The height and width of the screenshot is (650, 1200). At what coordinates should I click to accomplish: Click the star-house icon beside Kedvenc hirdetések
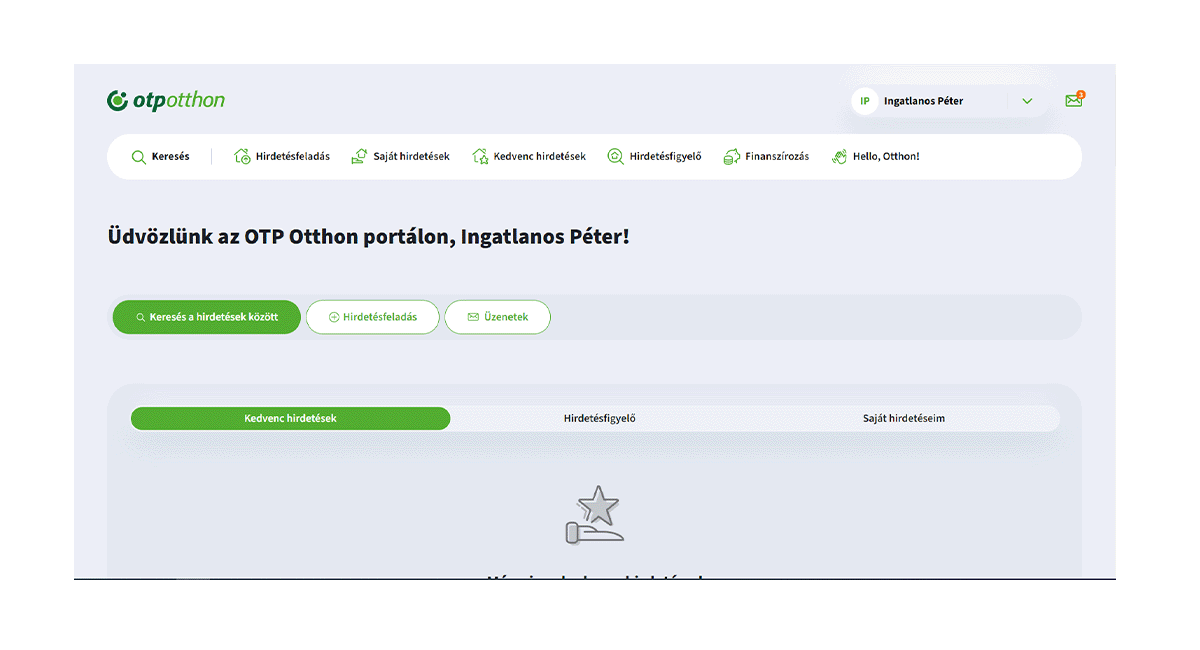(x=480, y=157)
